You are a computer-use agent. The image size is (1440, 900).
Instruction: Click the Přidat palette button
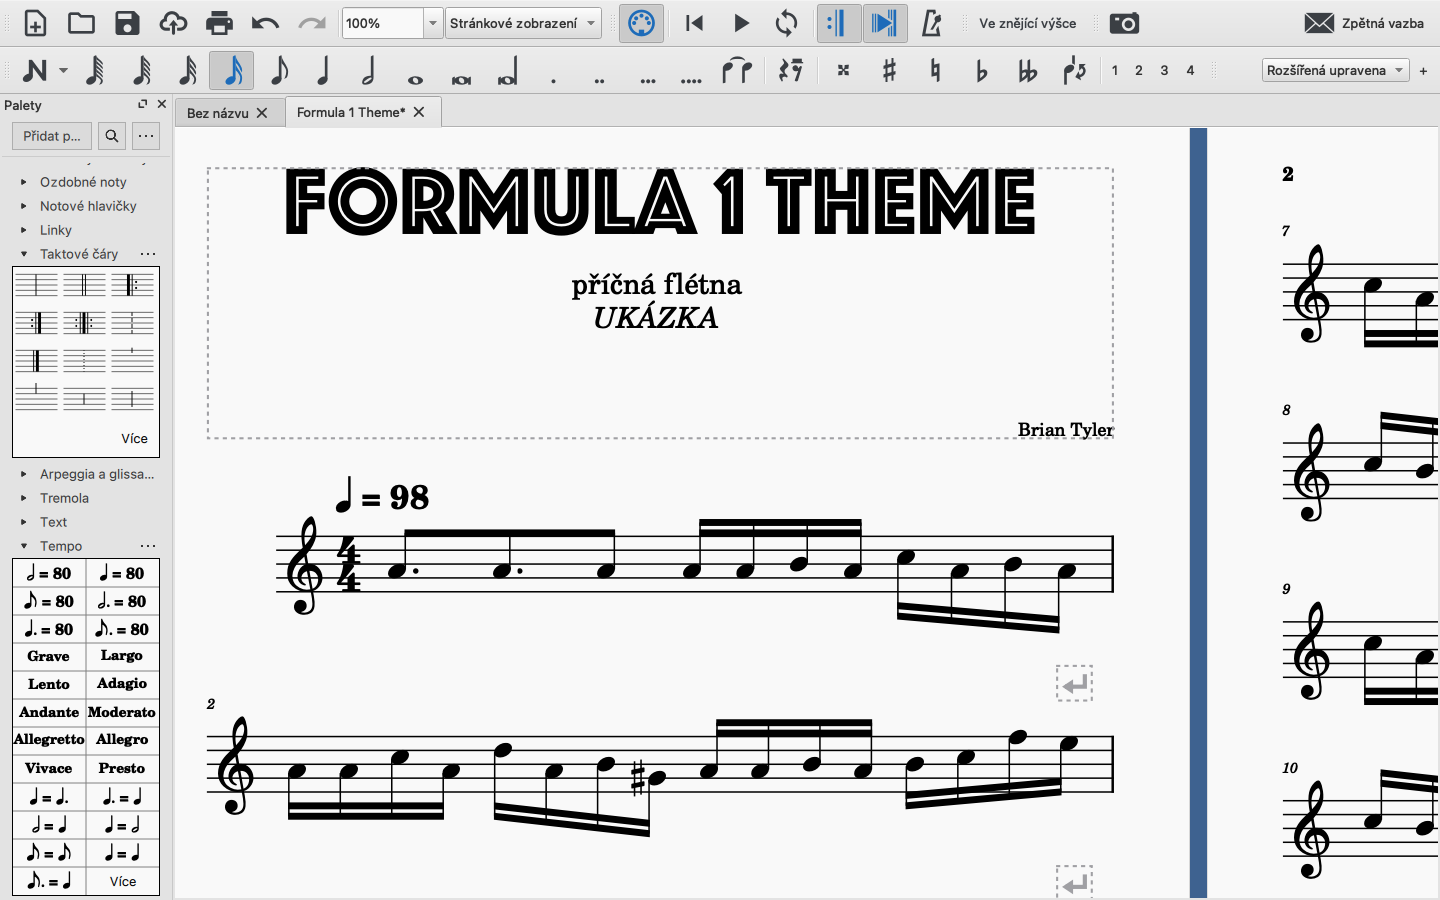[52, 136]
